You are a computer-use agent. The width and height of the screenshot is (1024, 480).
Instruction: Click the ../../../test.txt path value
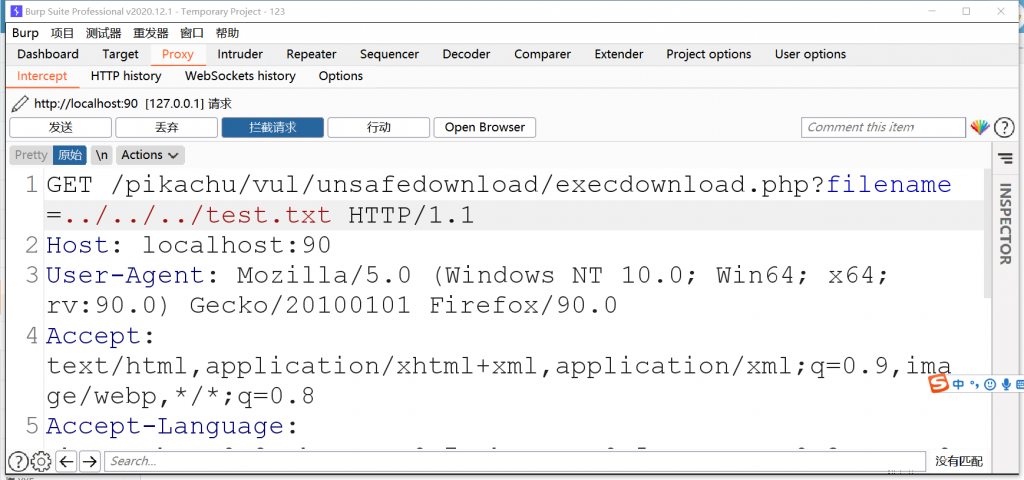coord(197,215)
